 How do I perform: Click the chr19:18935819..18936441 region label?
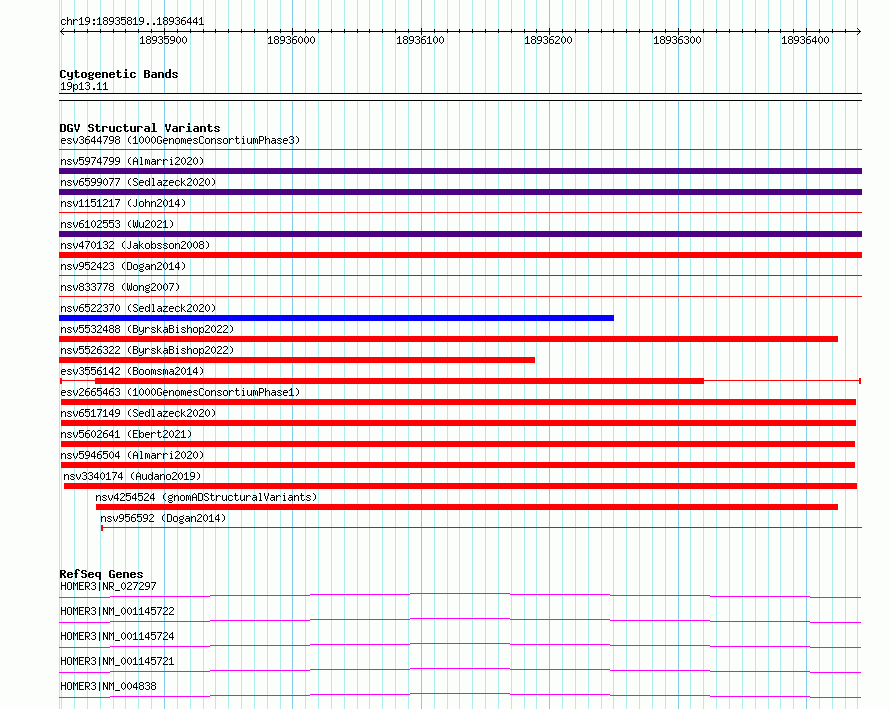coord(132,22)
